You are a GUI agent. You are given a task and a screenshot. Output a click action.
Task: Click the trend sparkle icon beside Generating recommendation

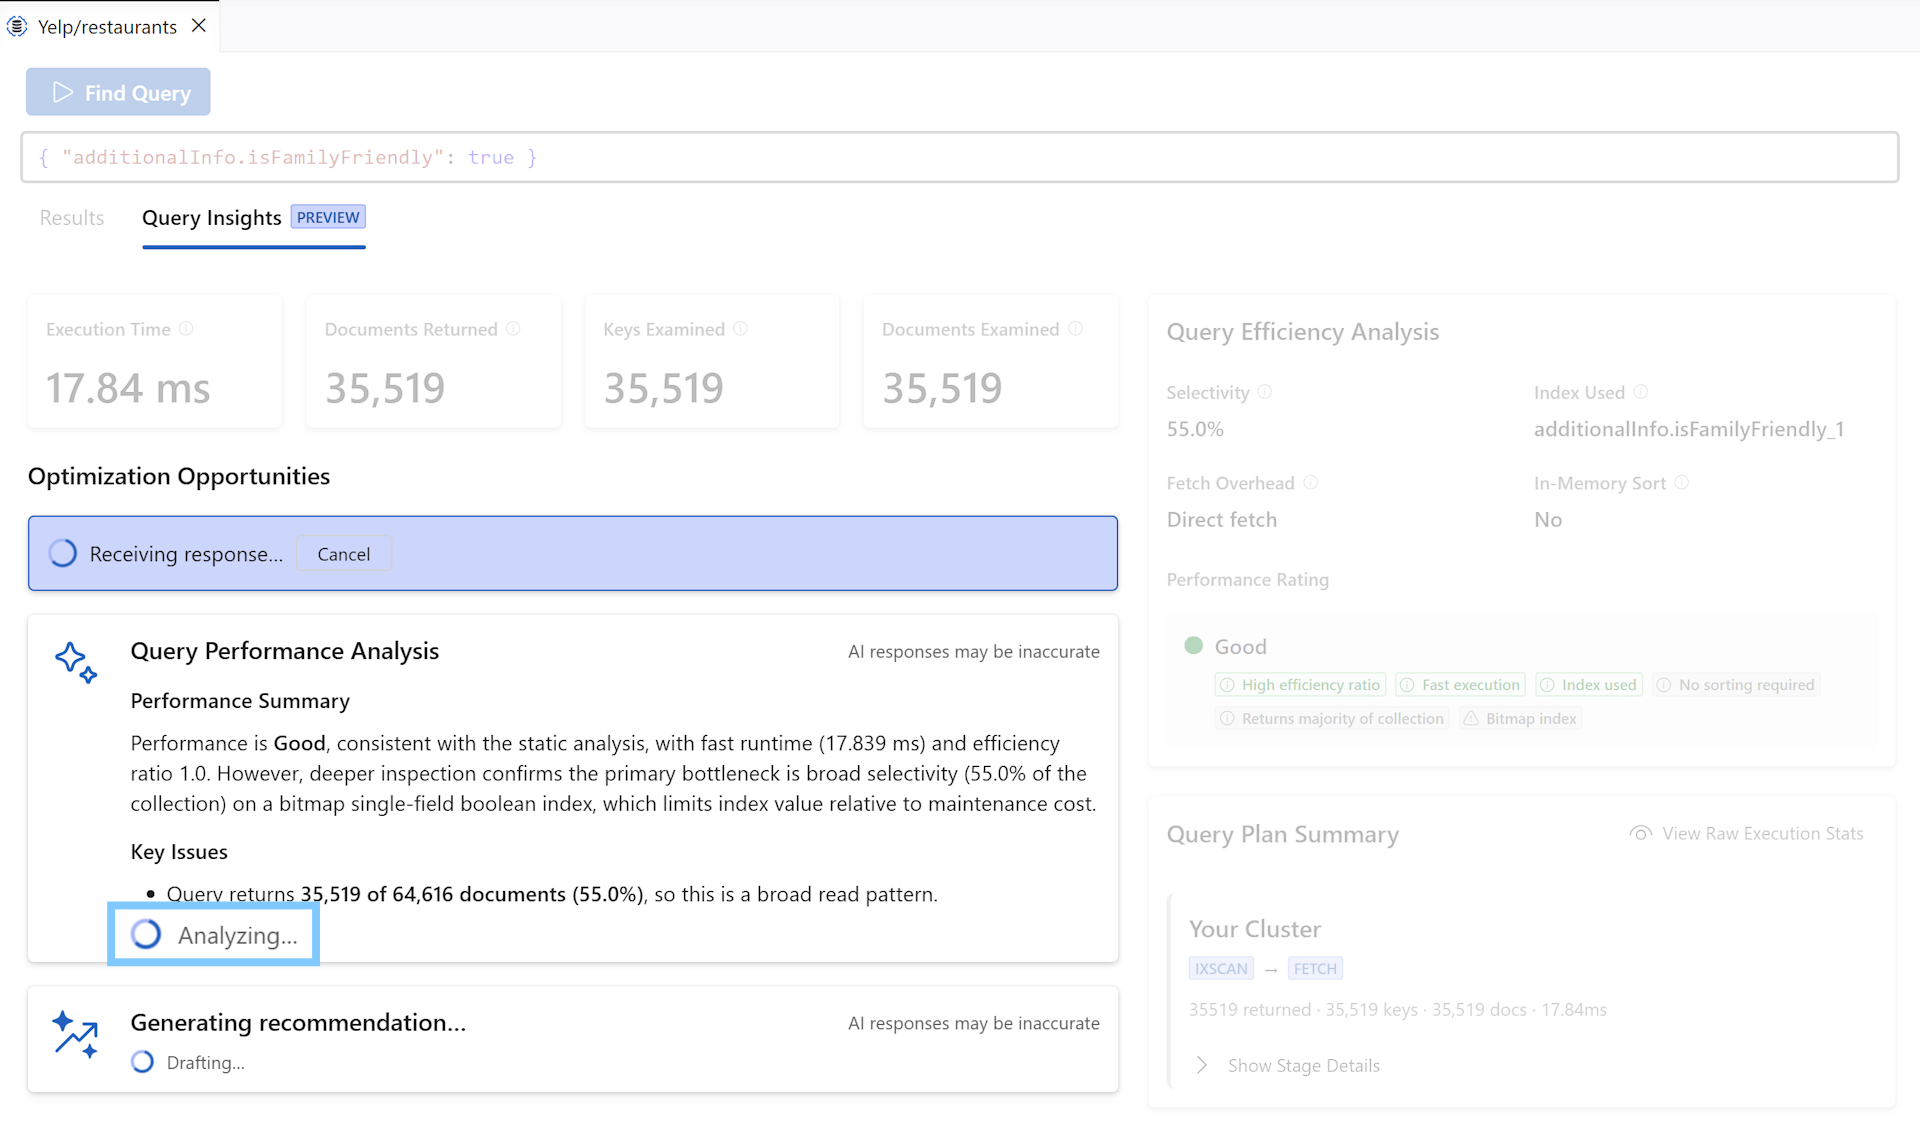[76, 1034]
